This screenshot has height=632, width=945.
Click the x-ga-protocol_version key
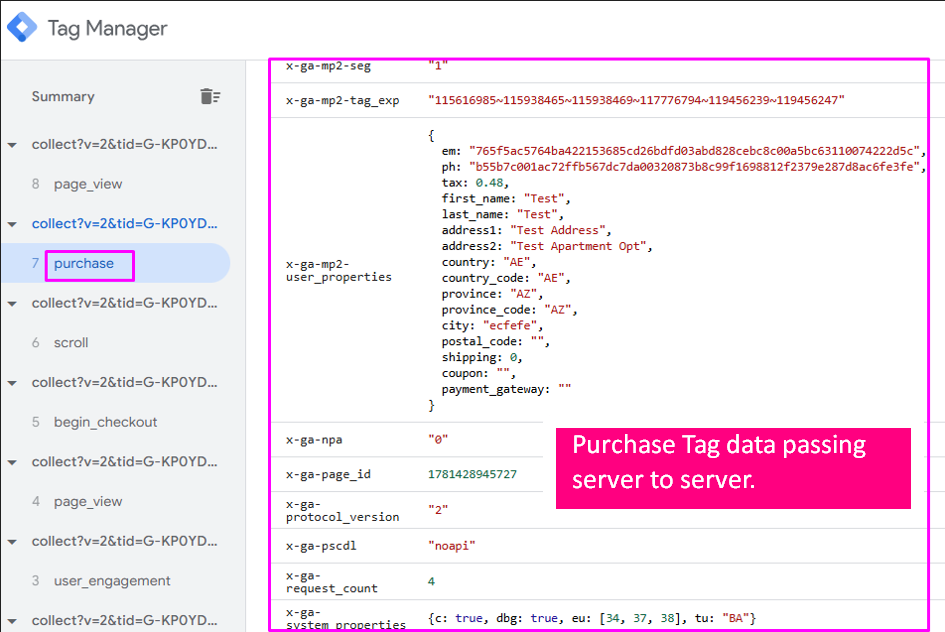(x=342, y=510)
